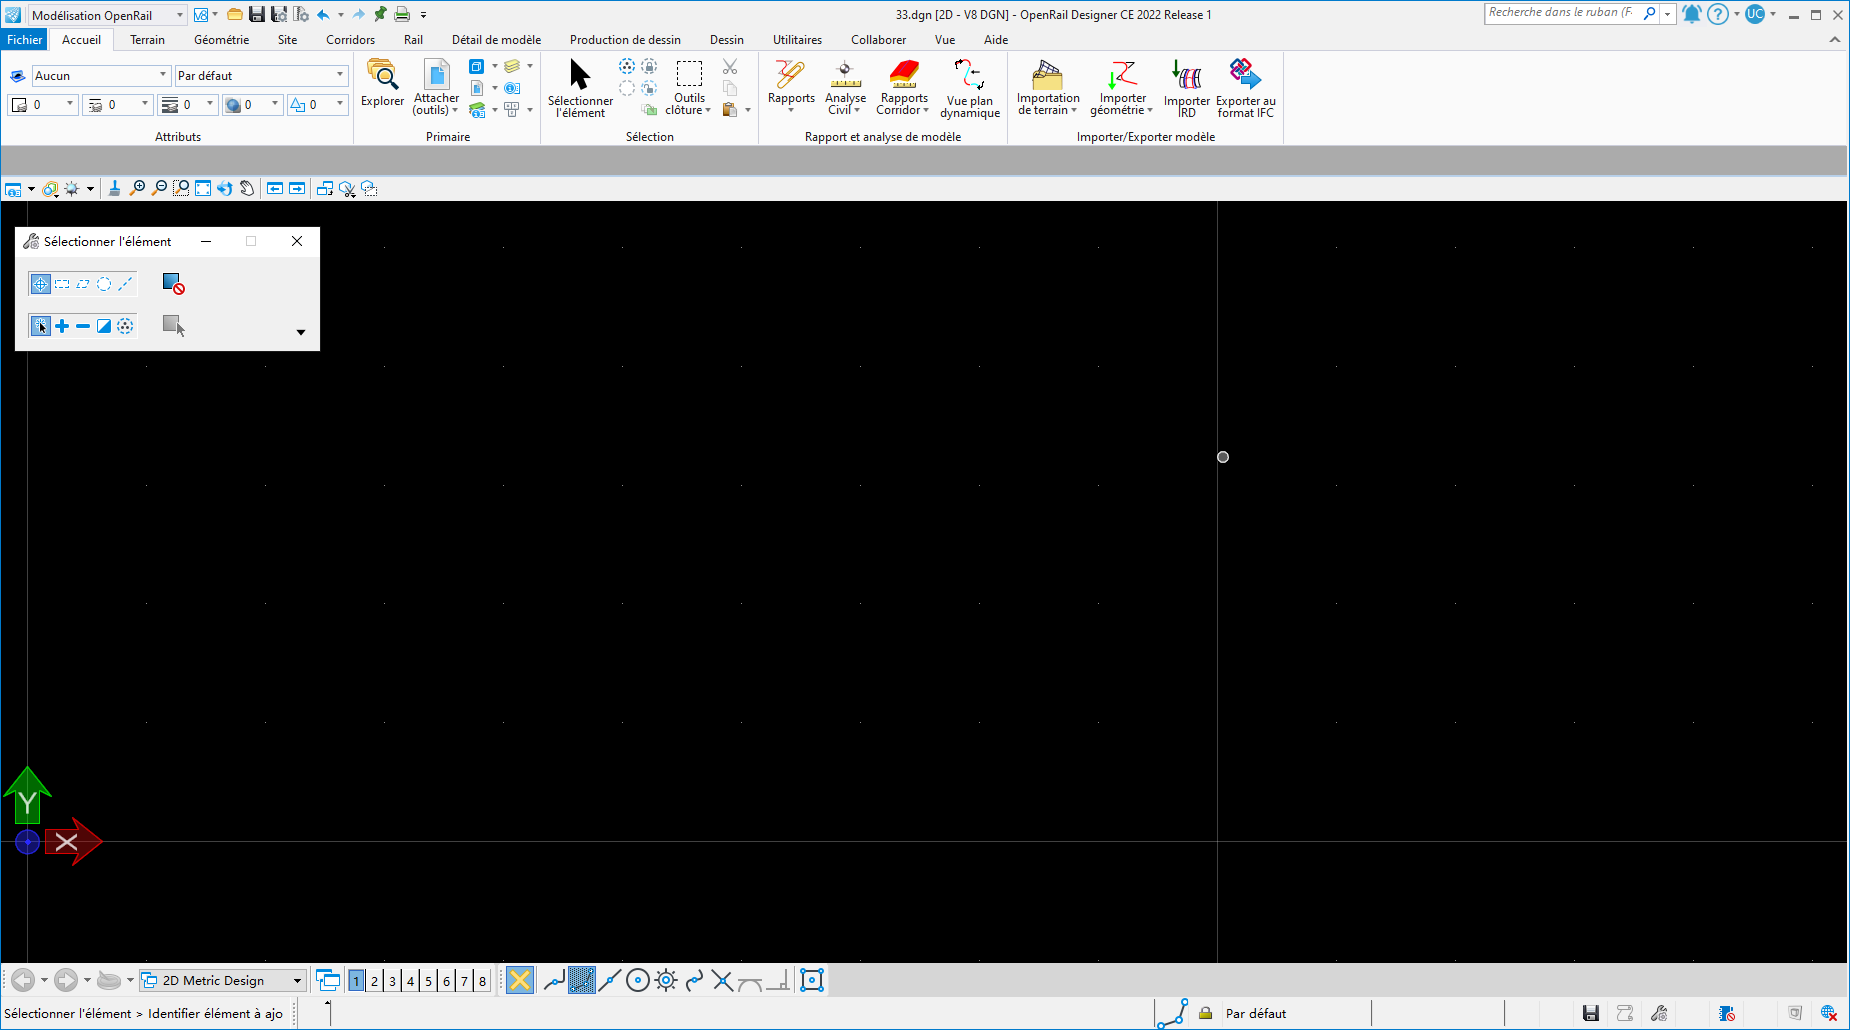This screenshot has width=1850, height=1030.
Task: Select Individual selection method in dialog
Action: click(40, 284)
